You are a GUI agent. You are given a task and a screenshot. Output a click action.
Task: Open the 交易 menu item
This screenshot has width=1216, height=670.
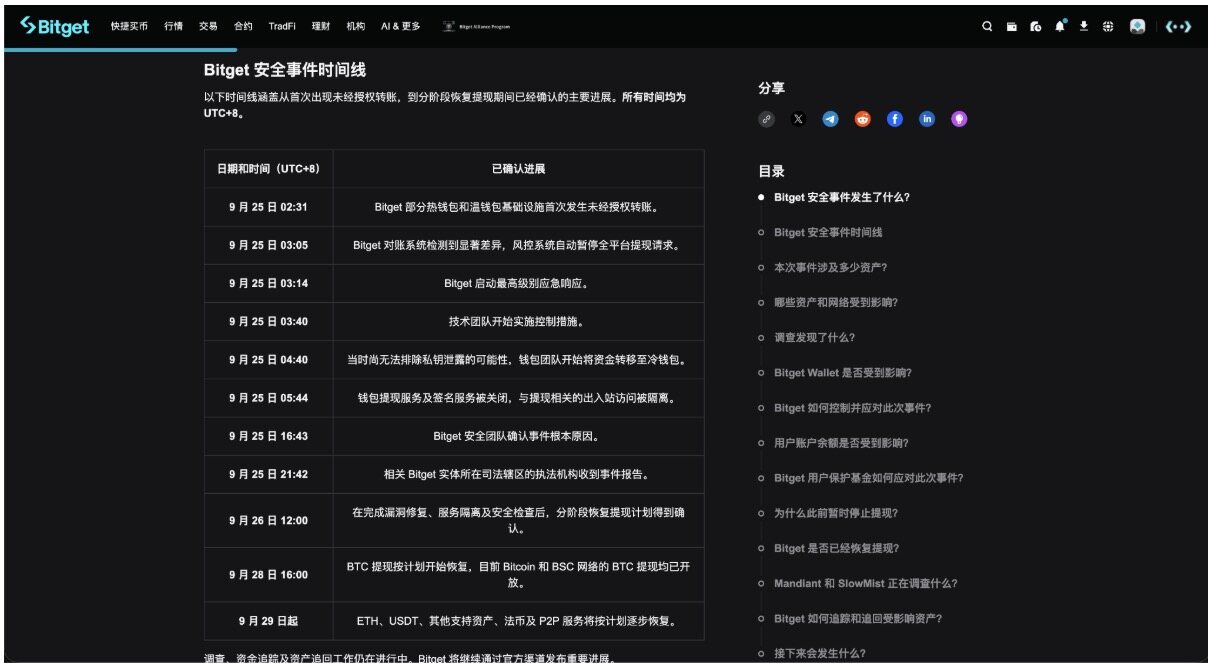208,26
